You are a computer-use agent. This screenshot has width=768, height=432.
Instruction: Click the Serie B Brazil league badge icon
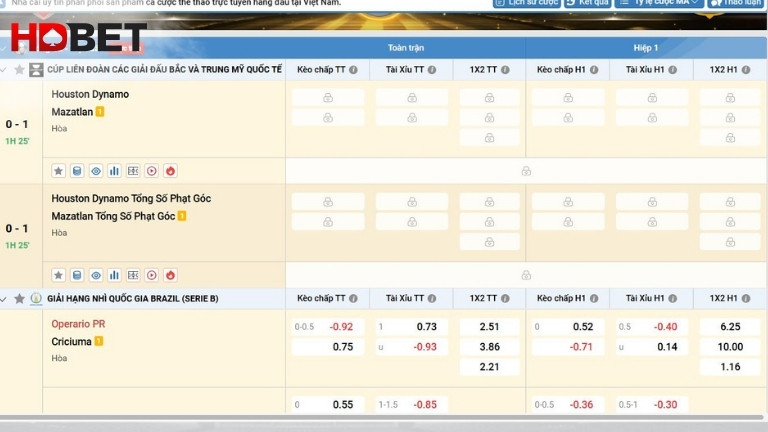[x=36, y=298]
